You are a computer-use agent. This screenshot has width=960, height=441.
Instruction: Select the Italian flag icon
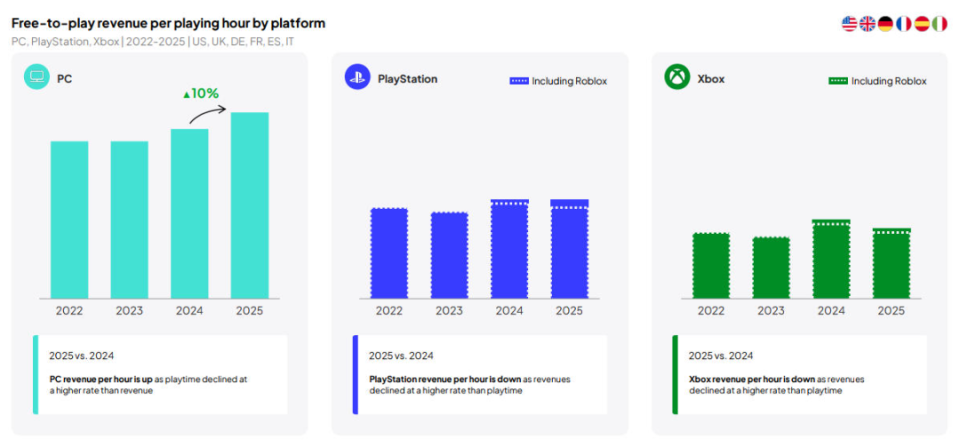click(x=940, y=24)
